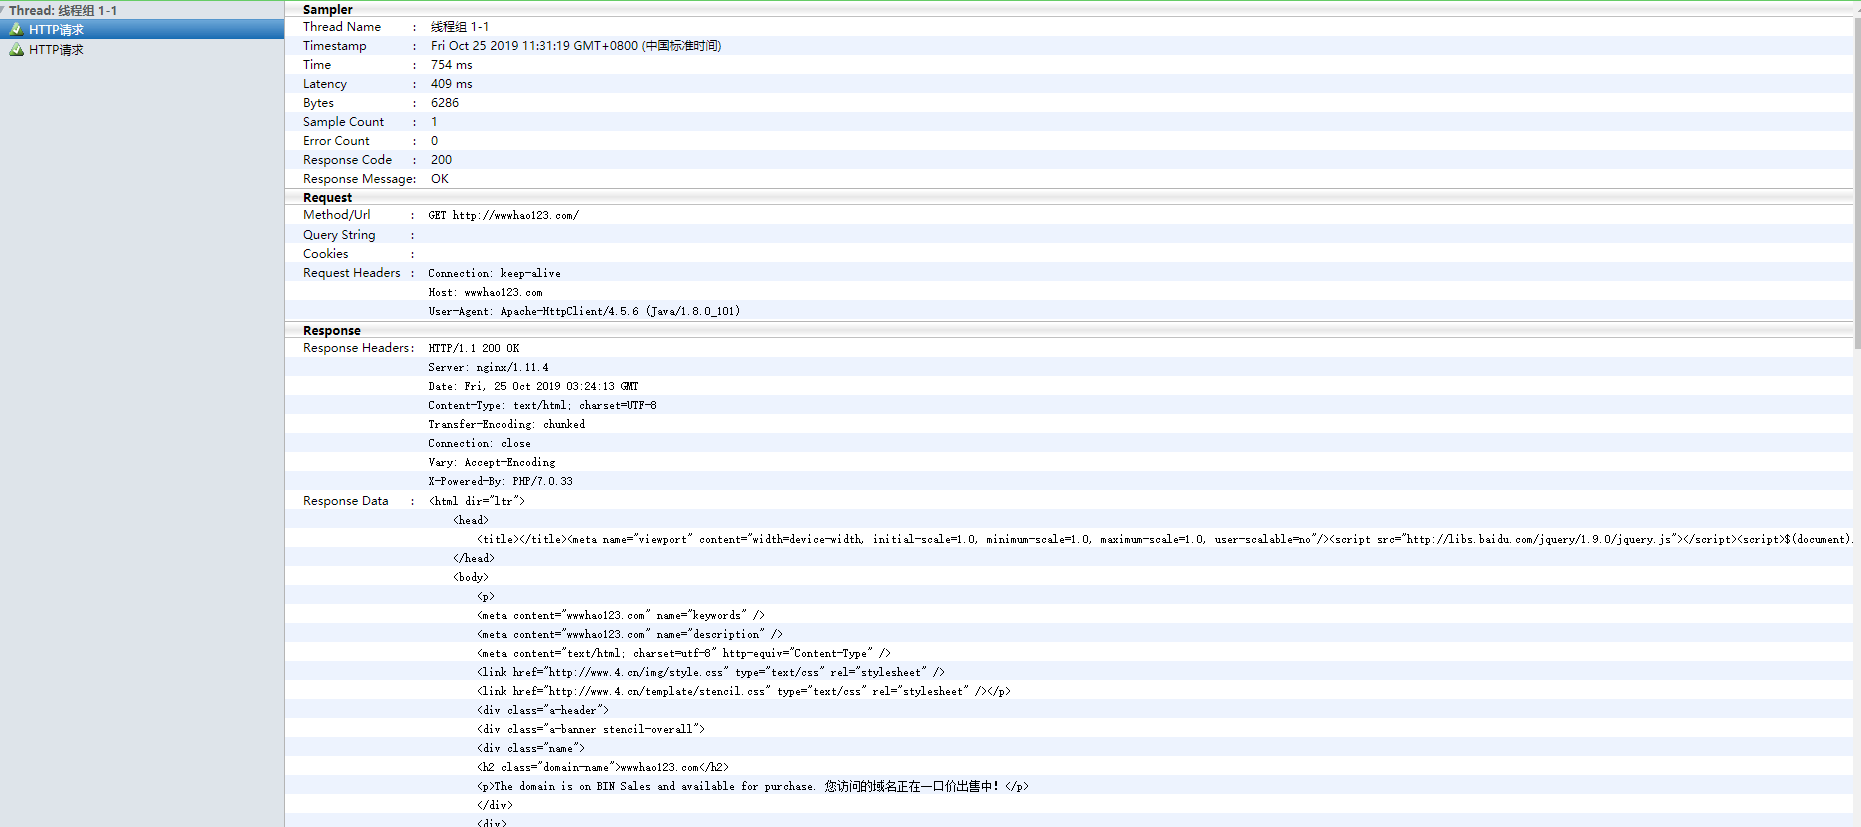The image size is (1861, 827).
Task: Click the Cookies label
Action: tap(326, 254)
